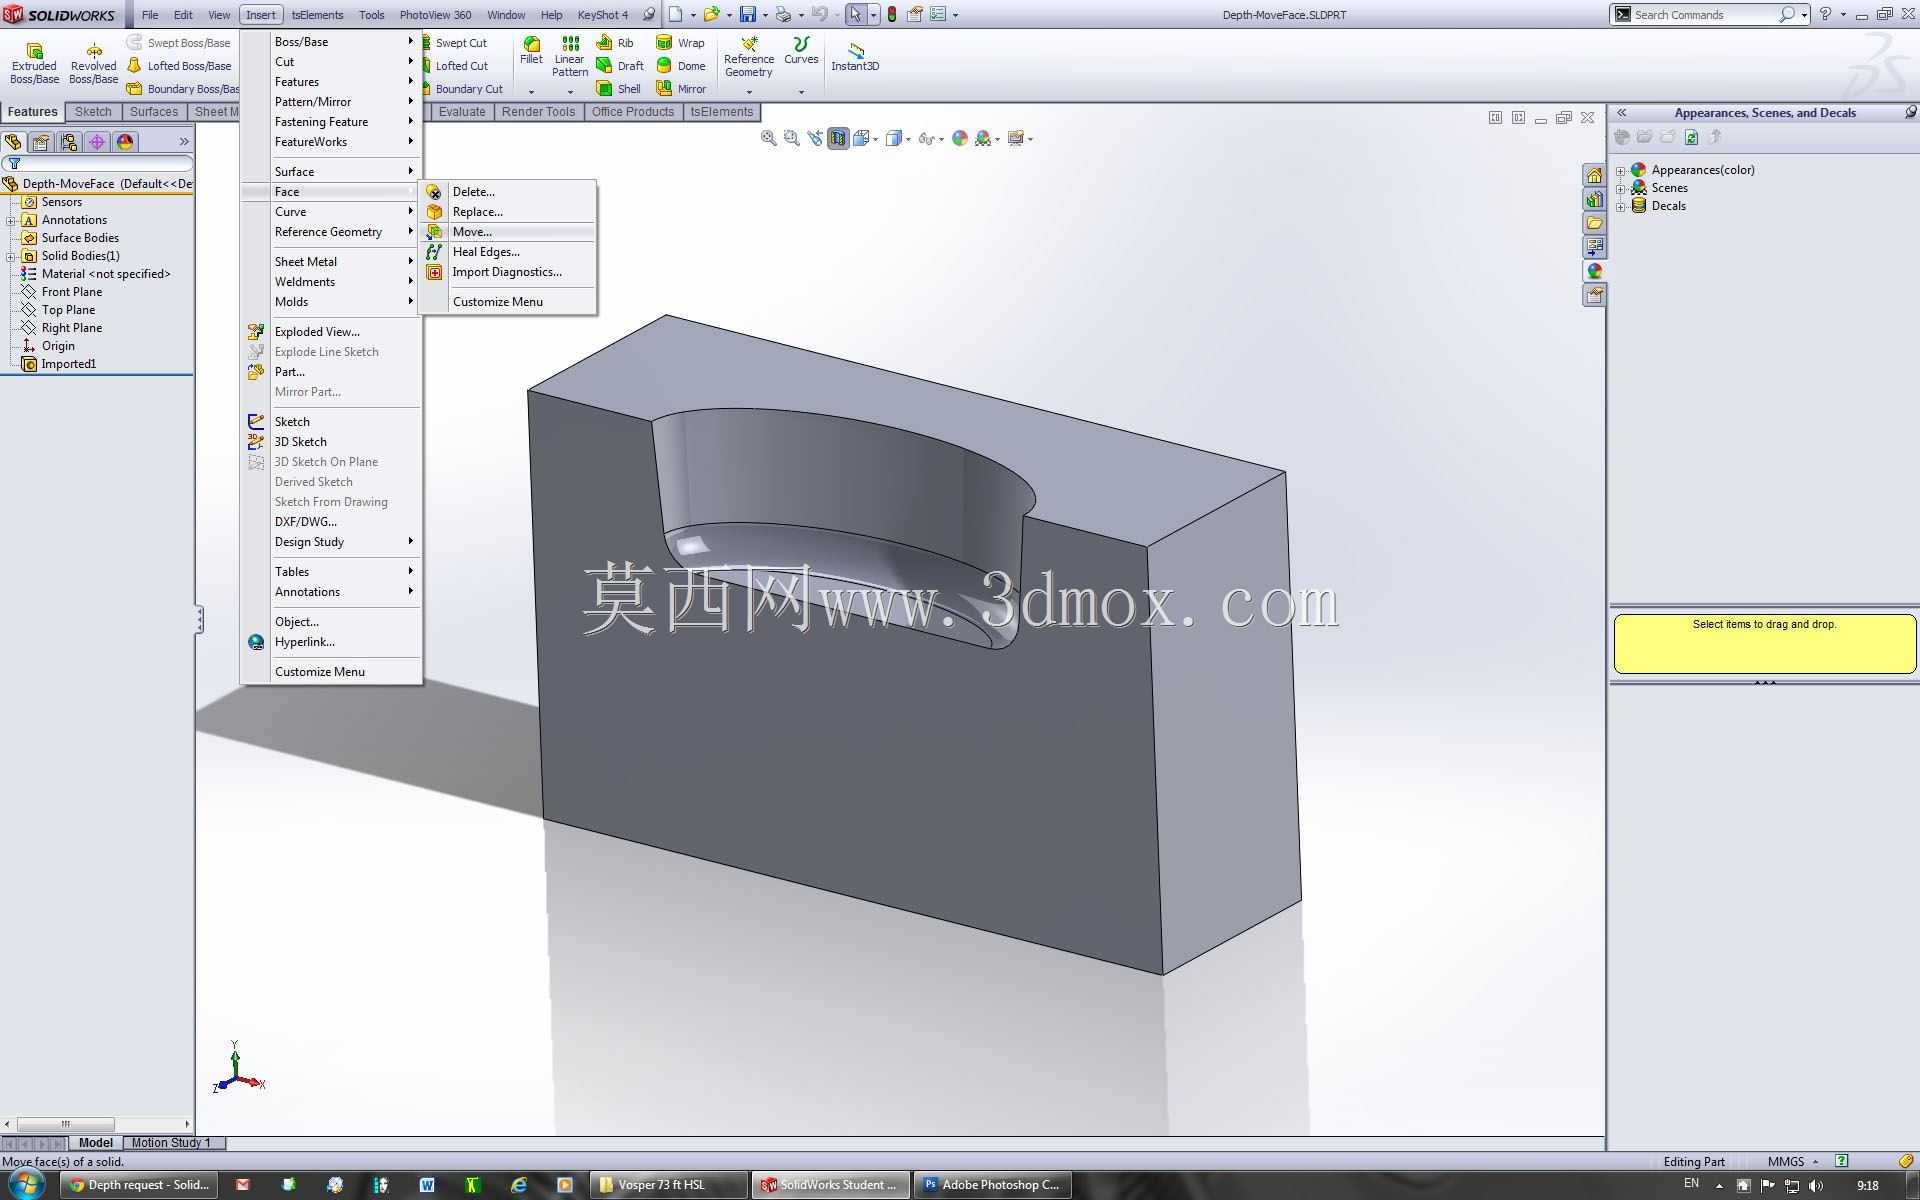Screen dimensions: 1920x1200
Task: Click the Extruded Boss/Base tool
Action: pos(34,63)
